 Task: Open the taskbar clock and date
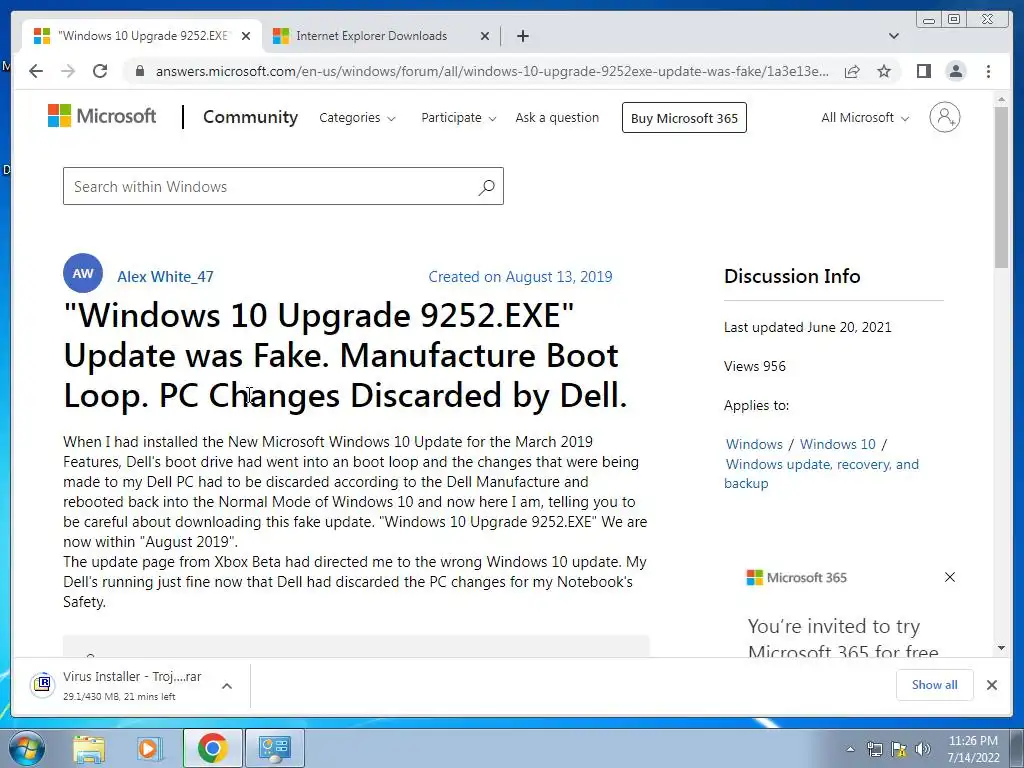973,749
